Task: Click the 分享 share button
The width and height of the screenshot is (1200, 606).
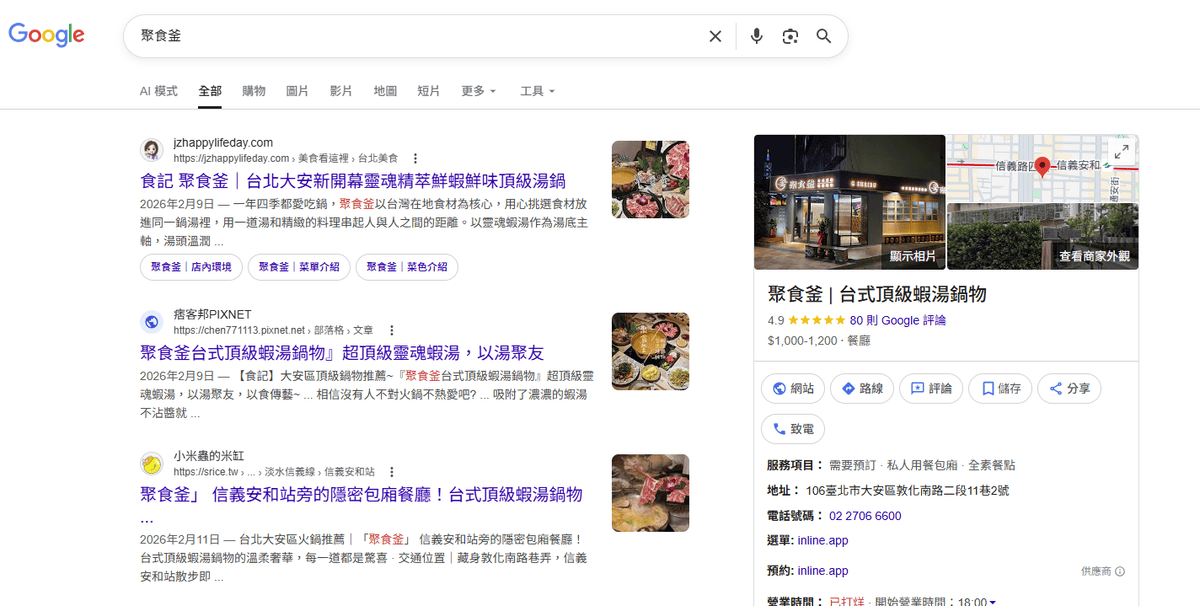Action: [x=1069, y=389]
